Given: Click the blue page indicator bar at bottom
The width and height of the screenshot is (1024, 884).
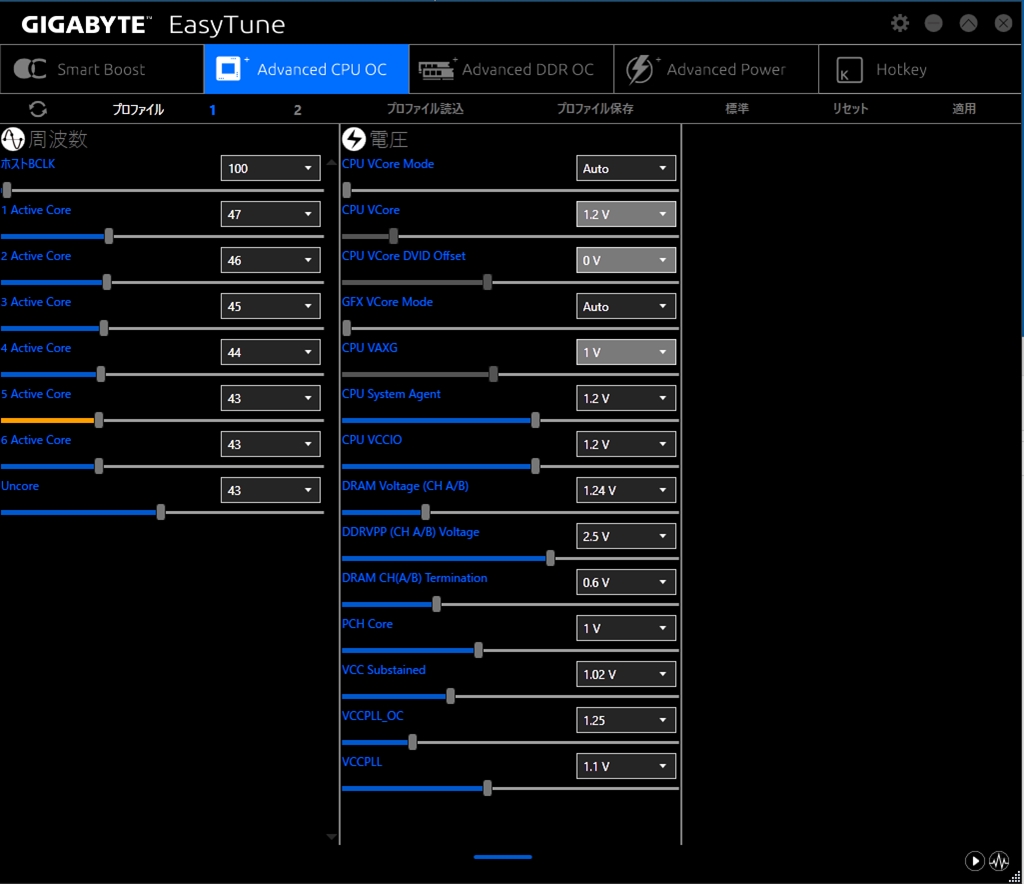Looking at the screenshot, I should [503, 857].
